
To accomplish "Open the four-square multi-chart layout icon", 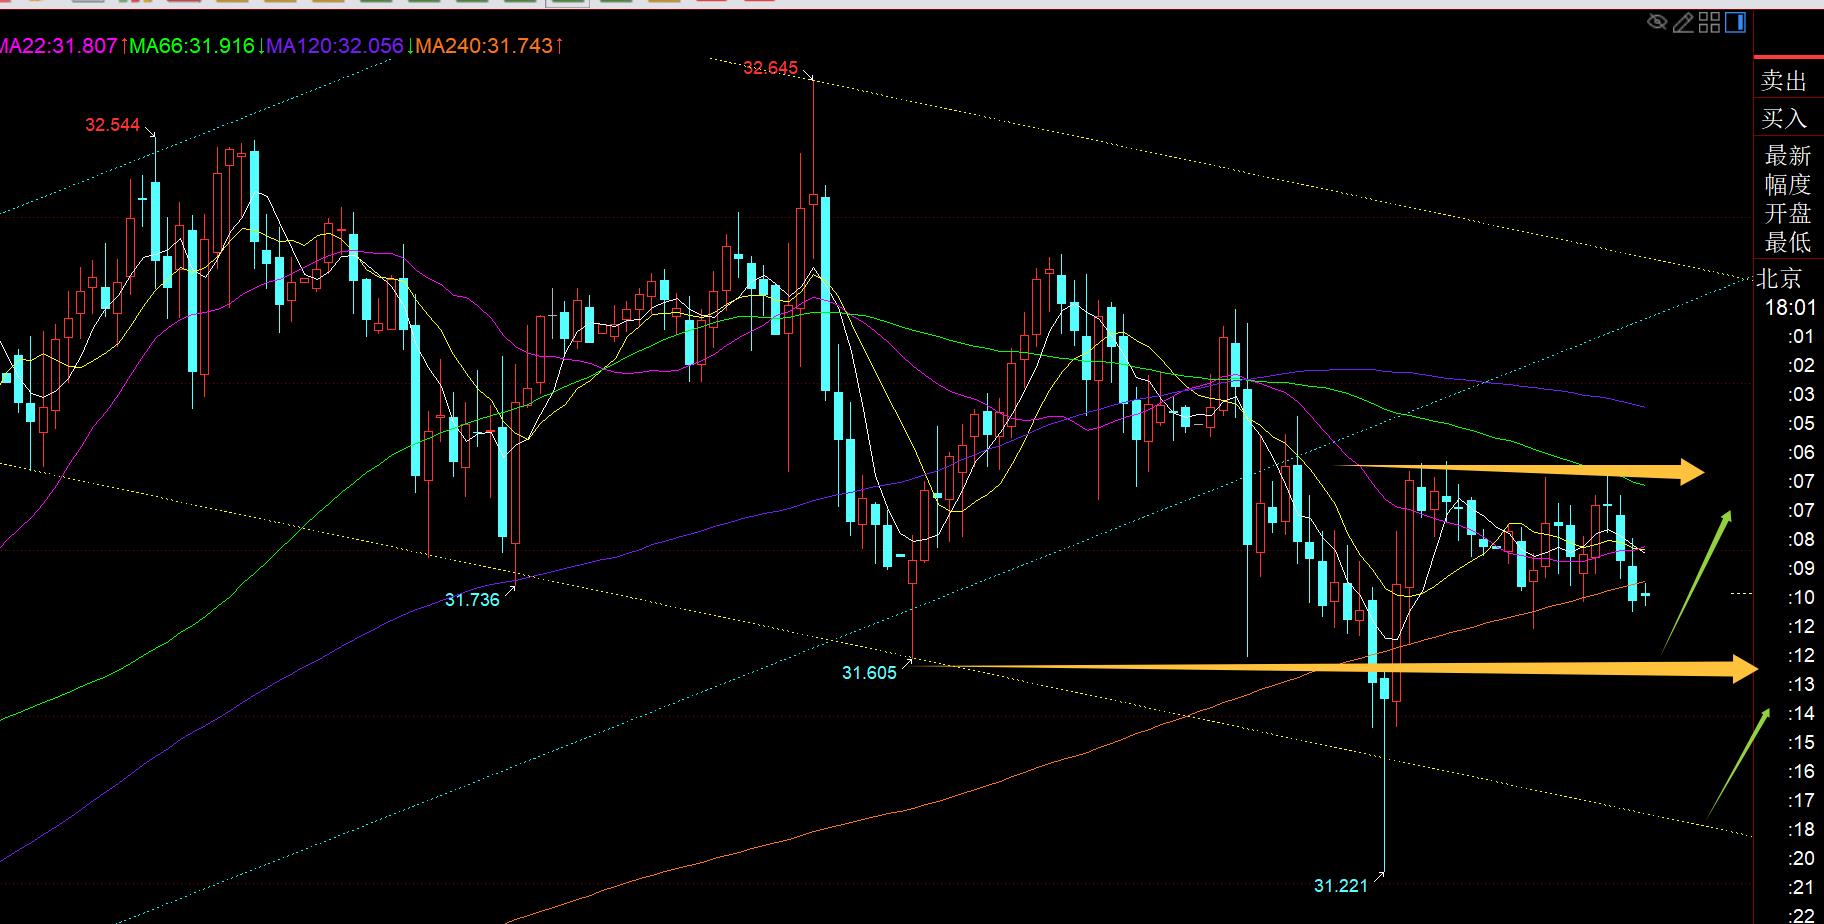I will (1709, 22).
